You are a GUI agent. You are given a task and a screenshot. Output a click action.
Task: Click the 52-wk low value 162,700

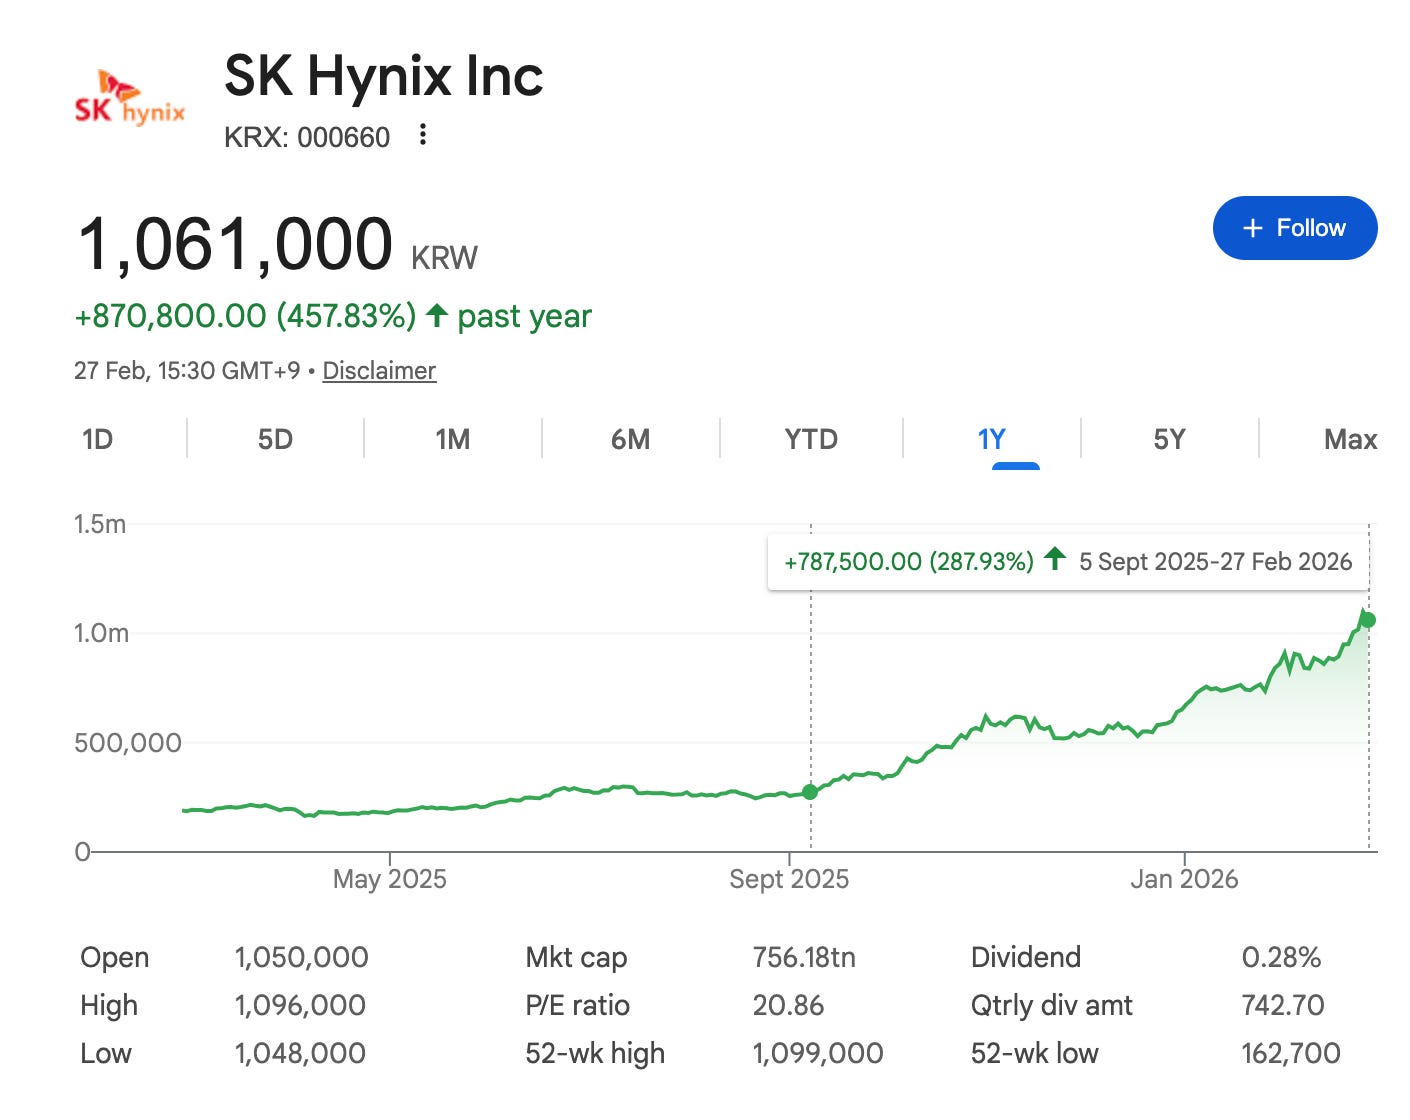[x=1291, y=1053]
